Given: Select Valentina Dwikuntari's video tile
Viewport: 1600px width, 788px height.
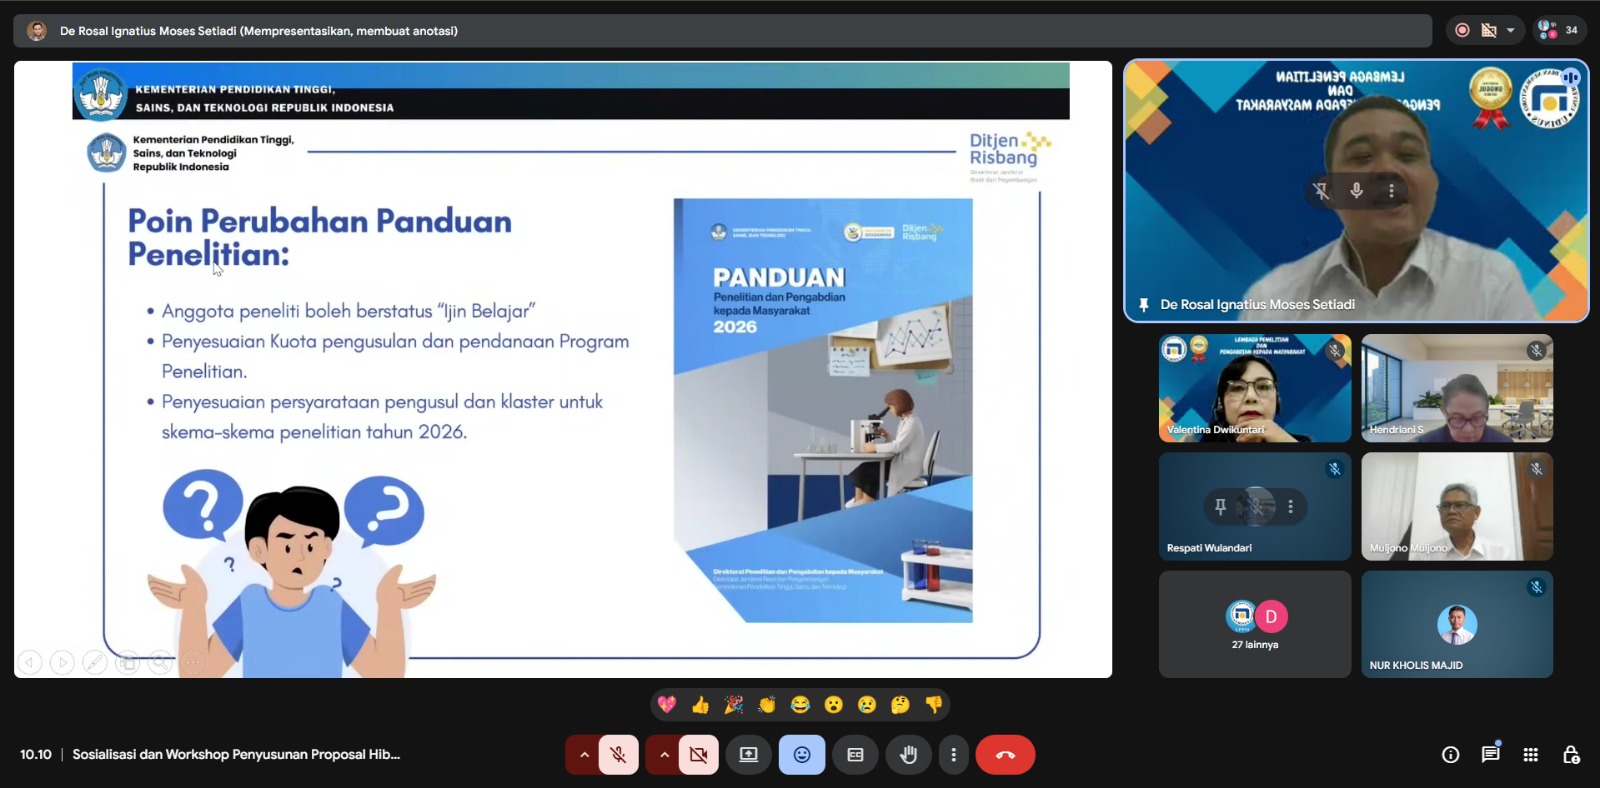Looking at the screenshot, I should click(1254, 388).
